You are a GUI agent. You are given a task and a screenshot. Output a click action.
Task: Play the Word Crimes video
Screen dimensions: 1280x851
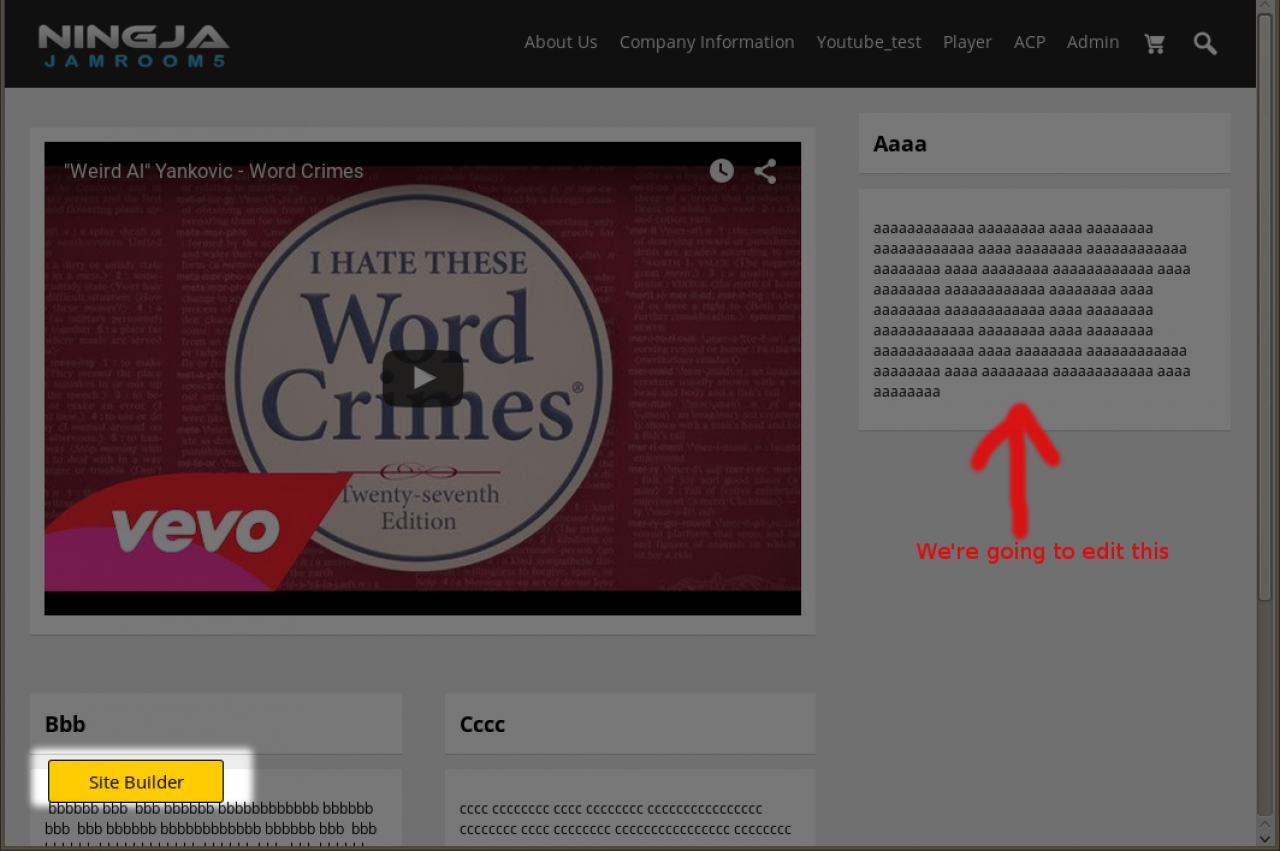(423, 377)
